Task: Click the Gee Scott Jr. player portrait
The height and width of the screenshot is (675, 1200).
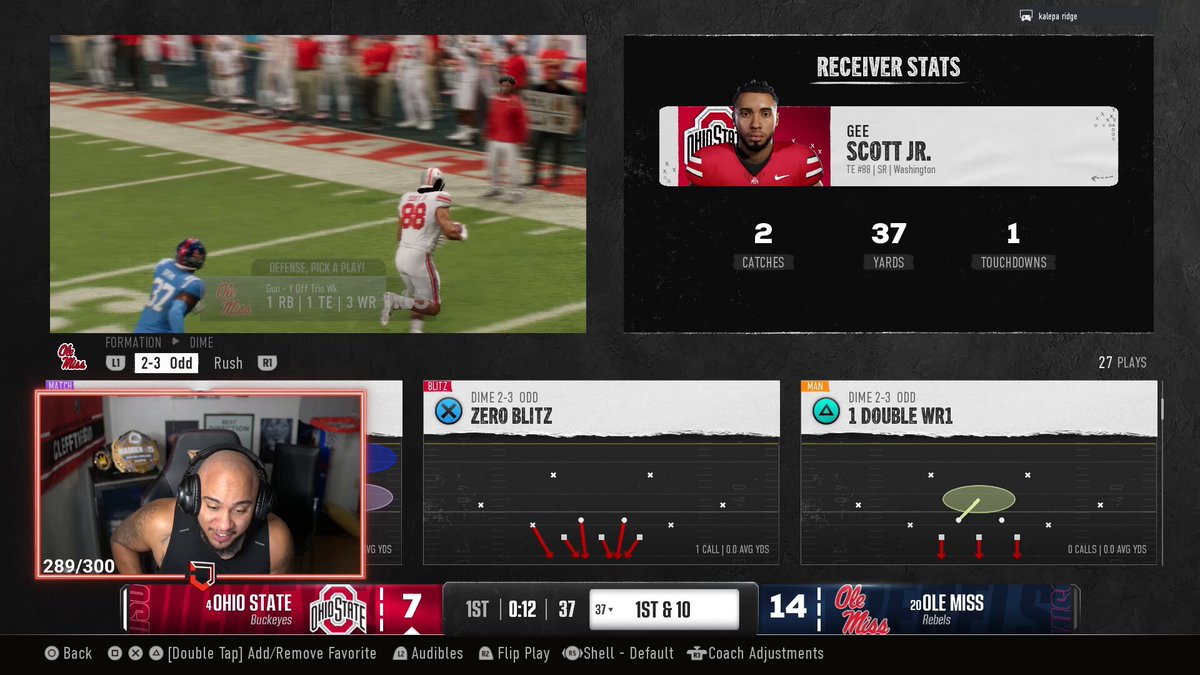Action: point(755,135)
